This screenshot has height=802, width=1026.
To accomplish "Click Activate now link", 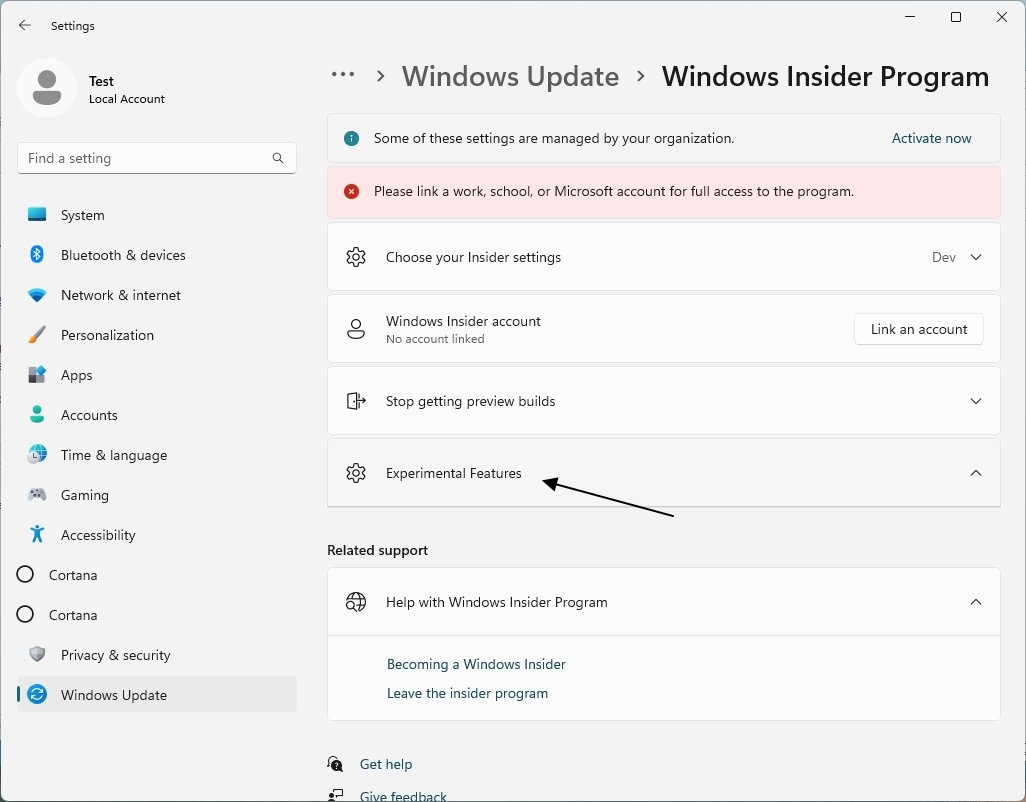I will click(931, 138).
